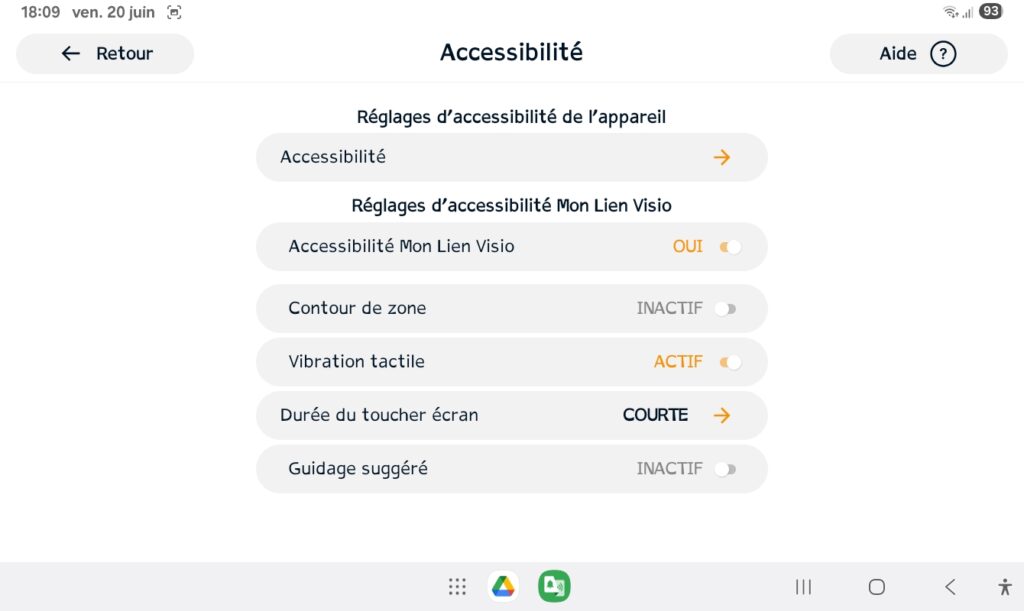The height and width of the screenshot is (611, 1024).
Task: Turn on the Guidage suggéré switch
Action: click(x=726, y=469)
